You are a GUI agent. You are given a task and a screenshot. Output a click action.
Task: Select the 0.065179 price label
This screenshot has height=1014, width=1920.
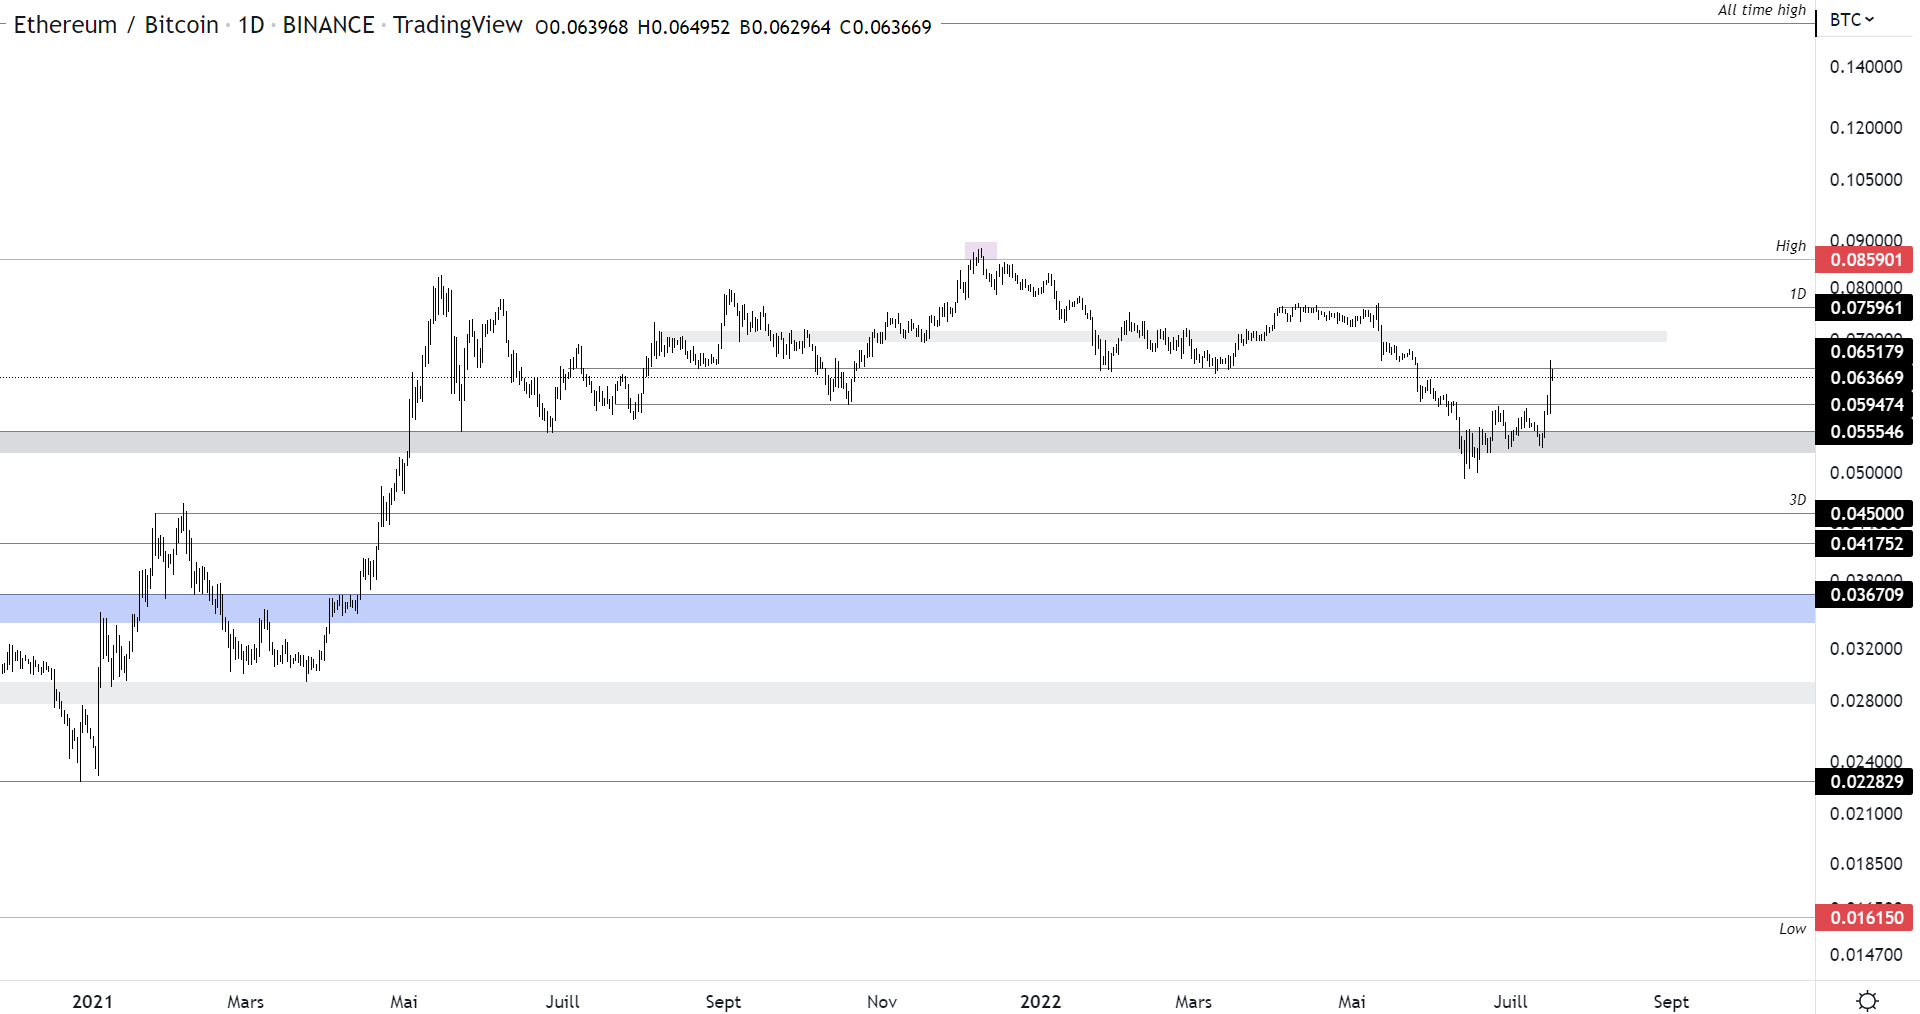[x=1865, y=352]
